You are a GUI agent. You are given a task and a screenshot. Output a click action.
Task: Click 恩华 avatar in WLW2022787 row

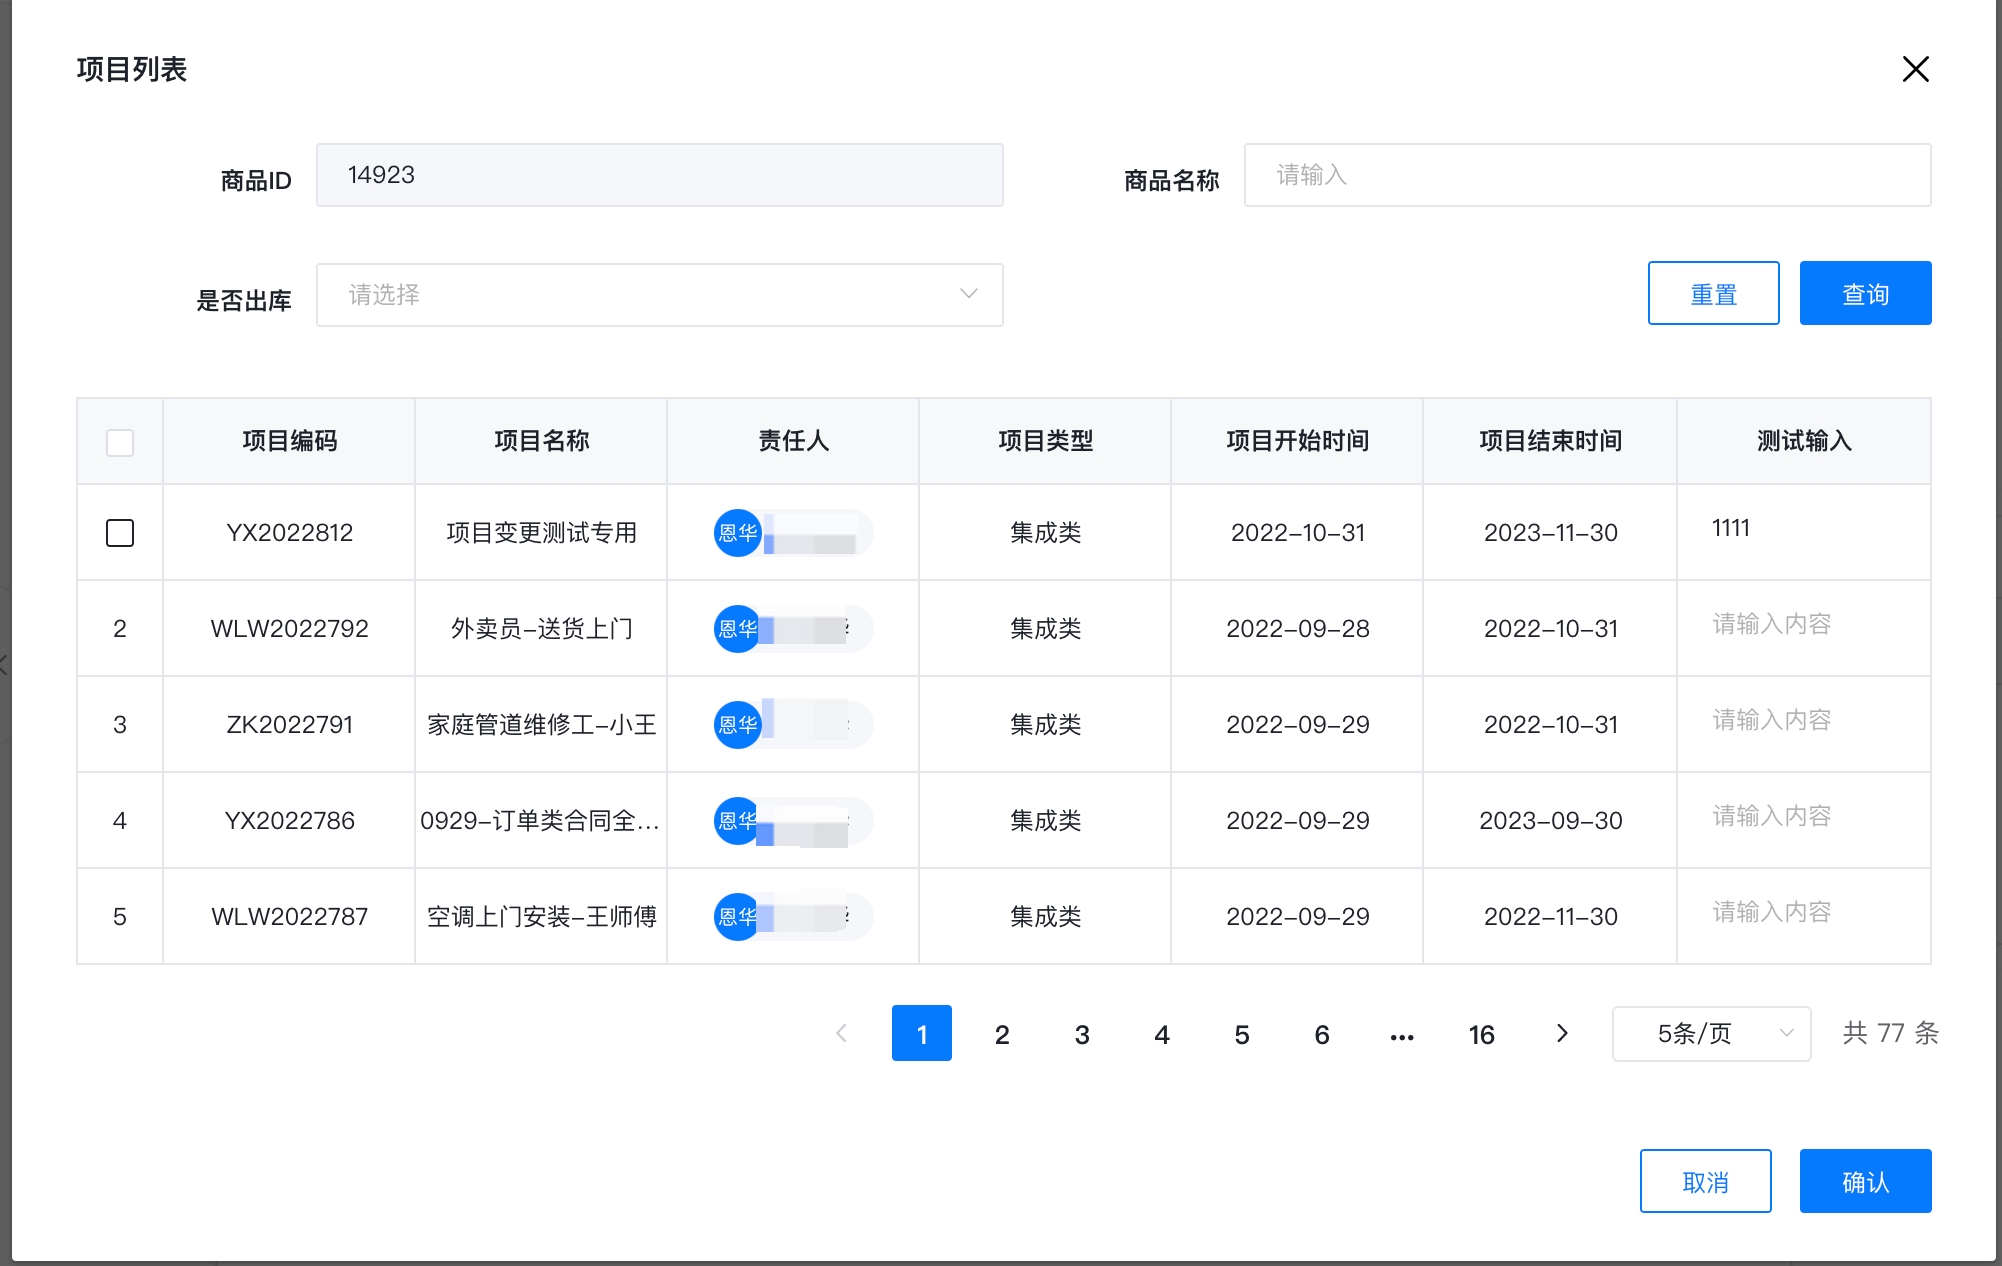[738, 917]
